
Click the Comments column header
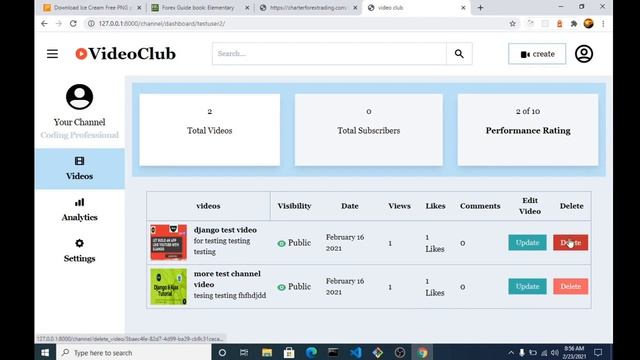tap(480, 206)
